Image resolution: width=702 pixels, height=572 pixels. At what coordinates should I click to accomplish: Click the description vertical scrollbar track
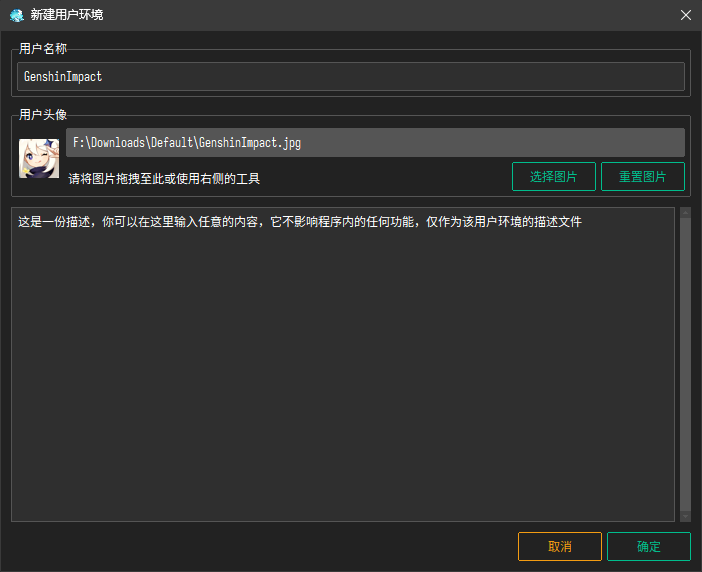coord(685,364)
